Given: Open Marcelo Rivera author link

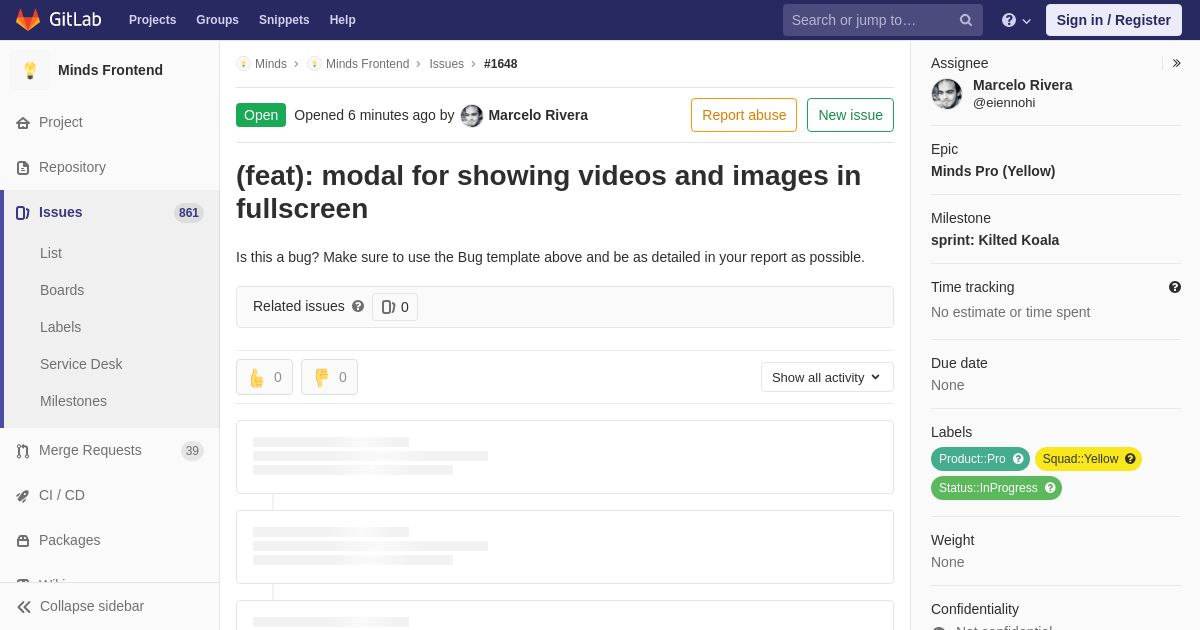Looking at the screenshot, I should (538, 115).
